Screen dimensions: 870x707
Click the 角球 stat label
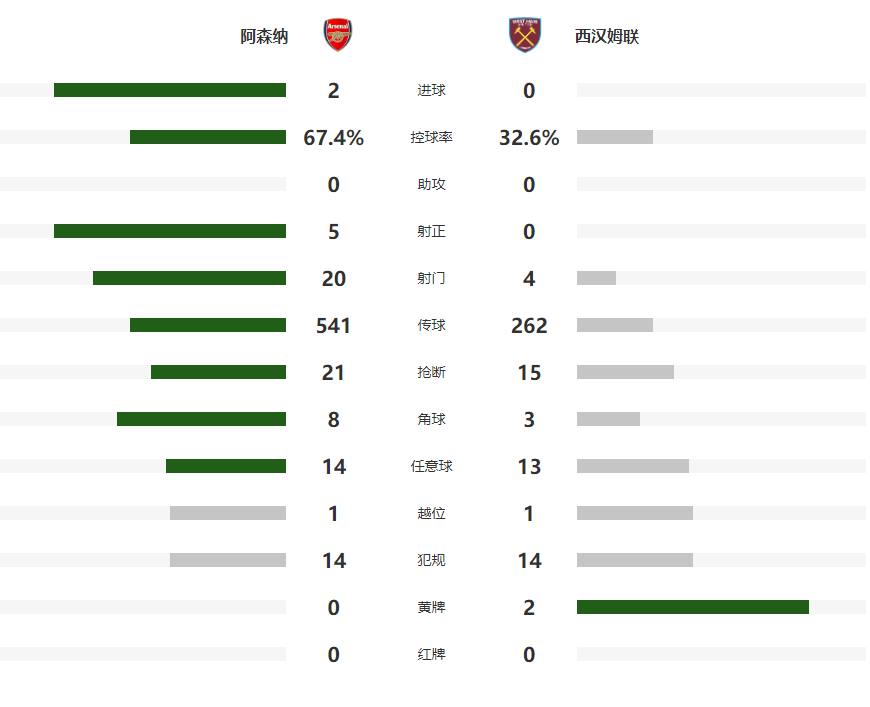pos(432,419)
